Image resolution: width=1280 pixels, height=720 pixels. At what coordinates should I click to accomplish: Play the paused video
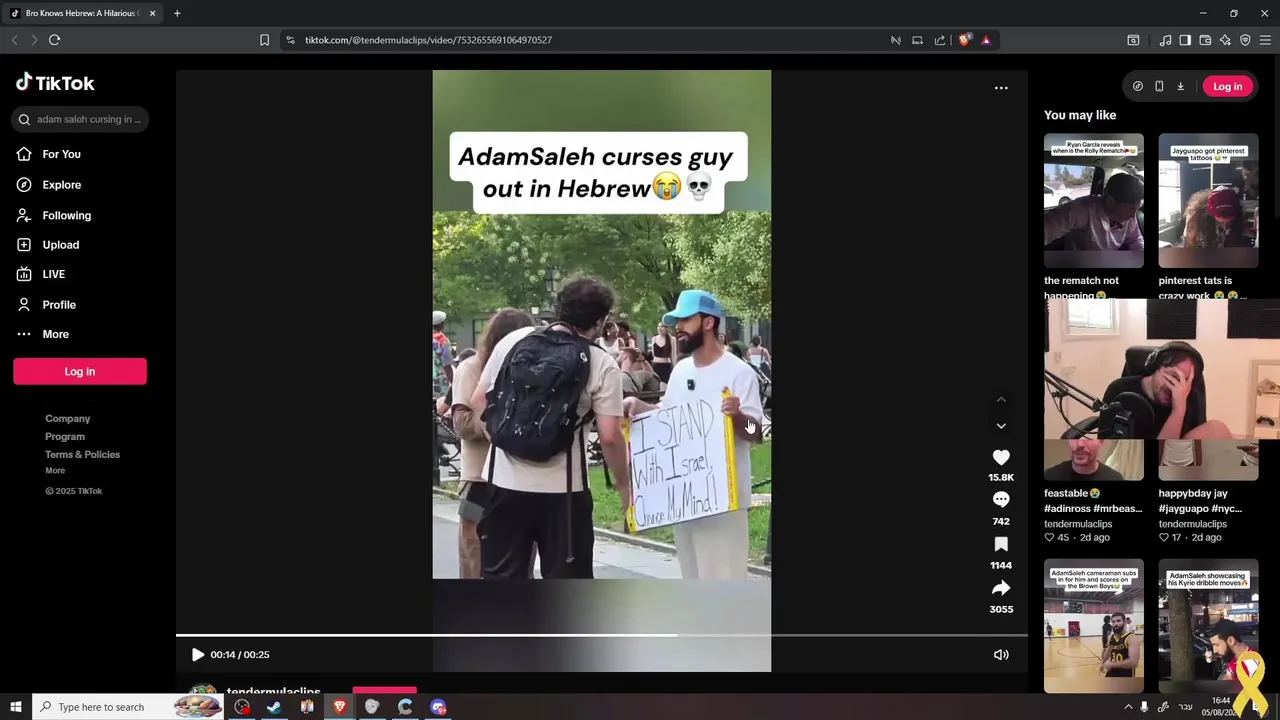click(x=197, y=654)
